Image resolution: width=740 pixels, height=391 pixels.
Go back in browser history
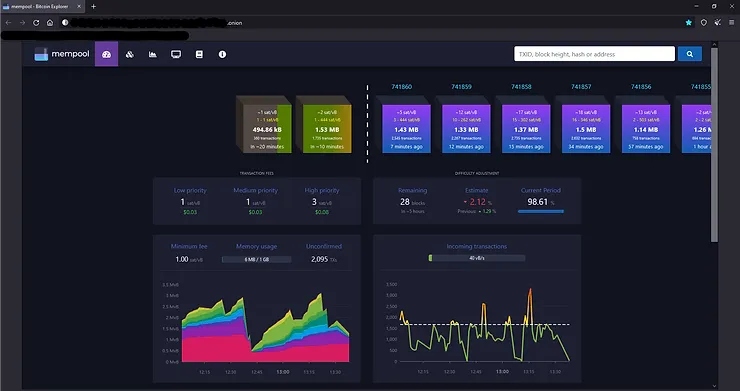(8, 23)
